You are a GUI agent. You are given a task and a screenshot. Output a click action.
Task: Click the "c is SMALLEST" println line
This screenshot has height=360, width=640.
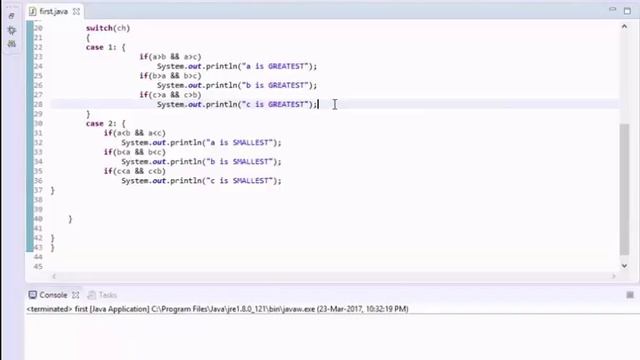click(x=201, y=180)
